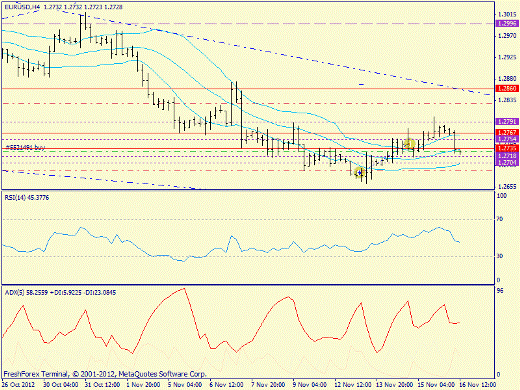Click the 6 Nov 12:00 time label

click(227, 384)
